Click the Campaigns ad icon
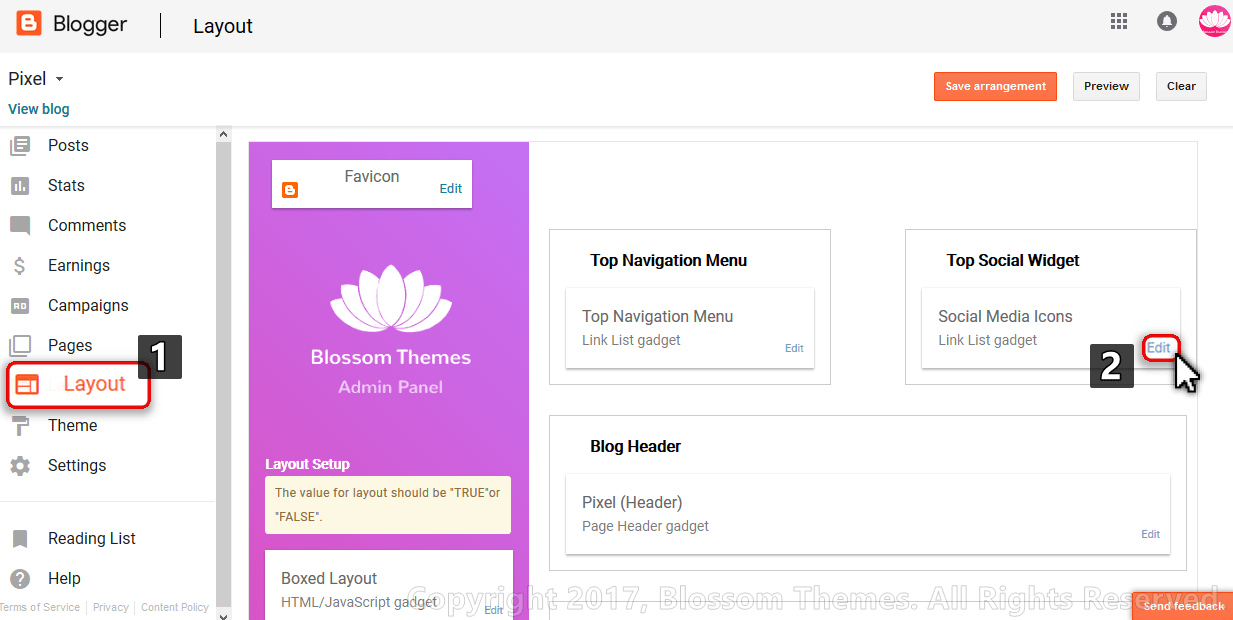 [x=20, y=306]
